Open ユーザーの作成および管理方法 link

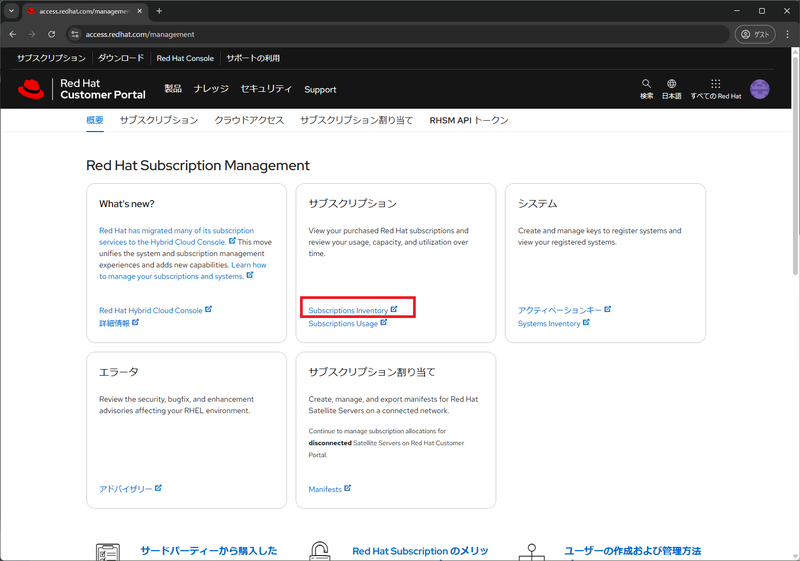click(x=633, y=551)
